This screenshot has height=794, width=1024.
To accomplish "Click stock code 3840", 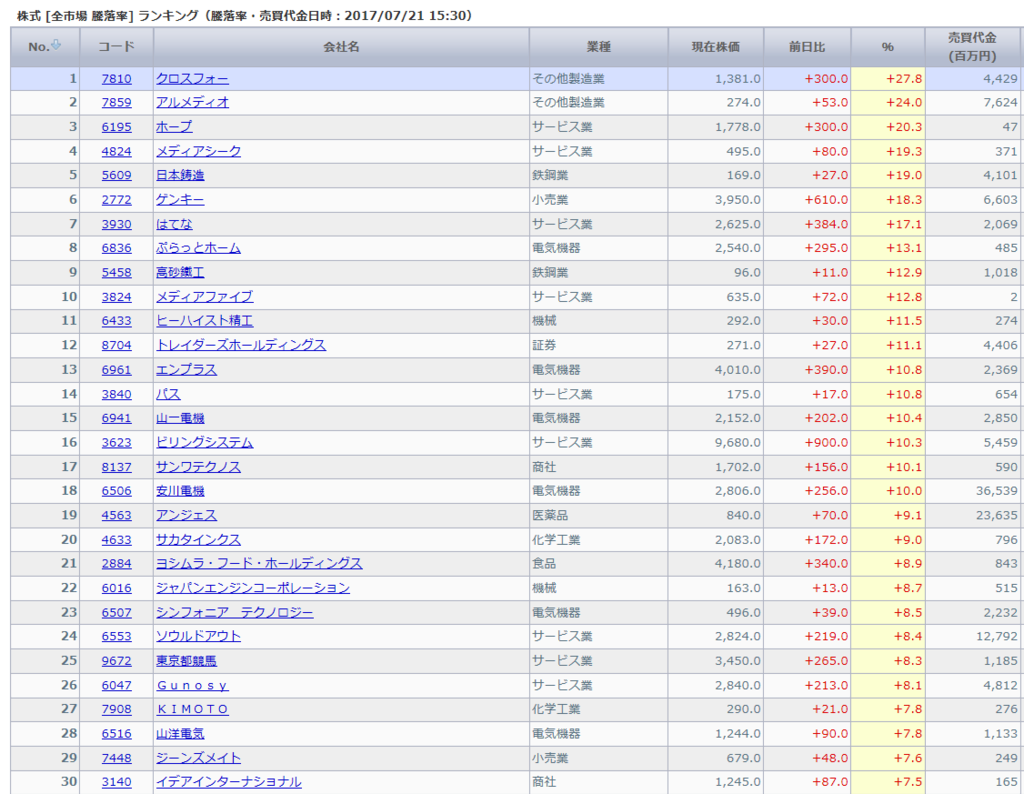I will tap(116, 394).
